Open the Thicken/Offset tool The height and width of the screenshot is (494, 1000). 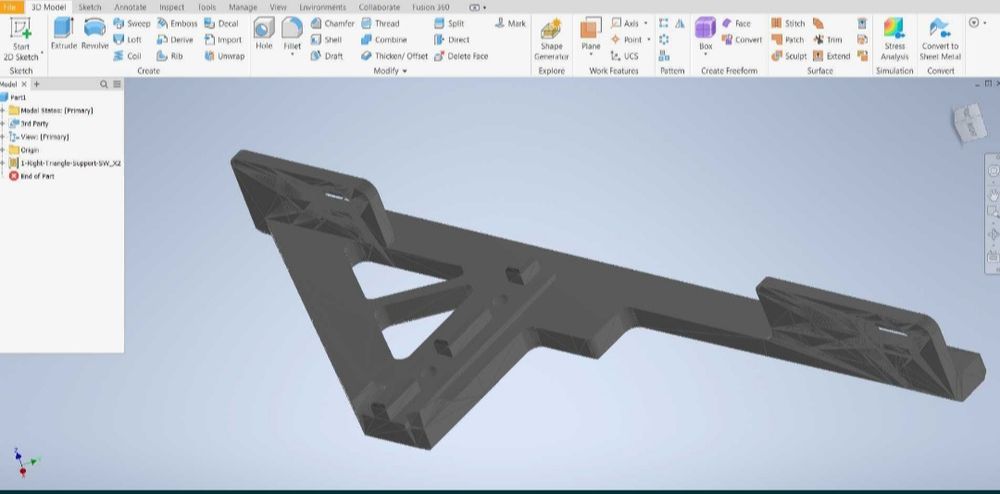point(394,56)
